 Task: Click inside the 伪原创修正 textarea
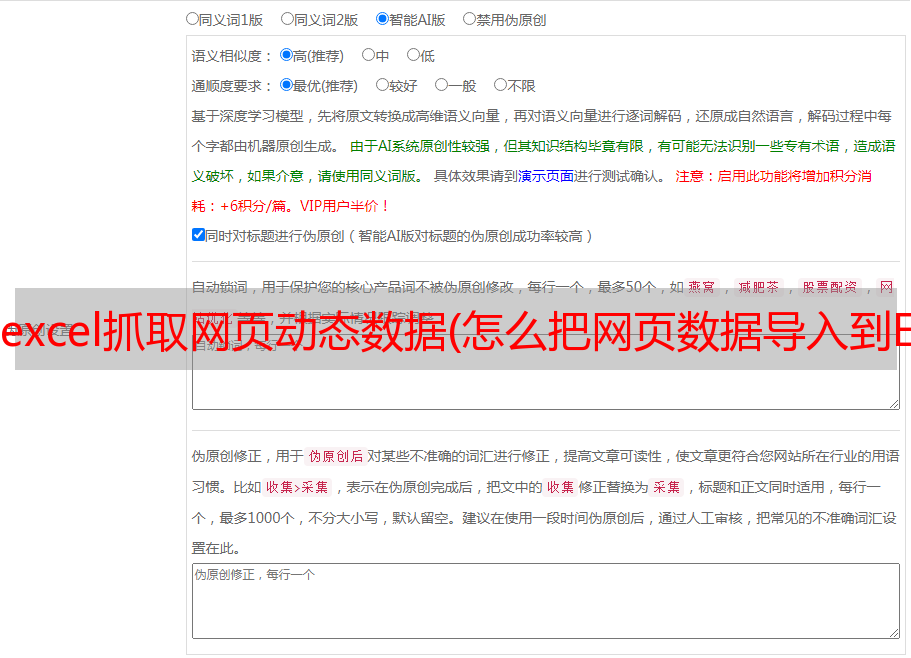(x=546, y=601)
